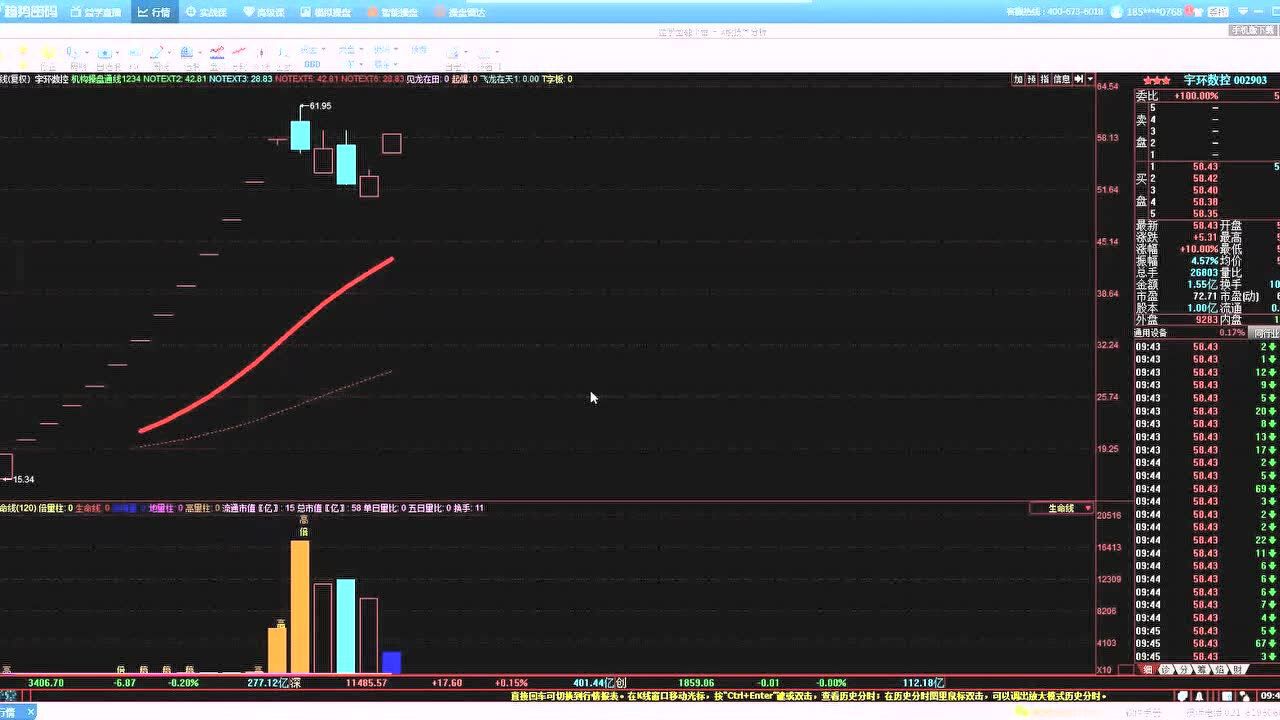Open the 智能操盘 navigation tab

pos(393,13)
